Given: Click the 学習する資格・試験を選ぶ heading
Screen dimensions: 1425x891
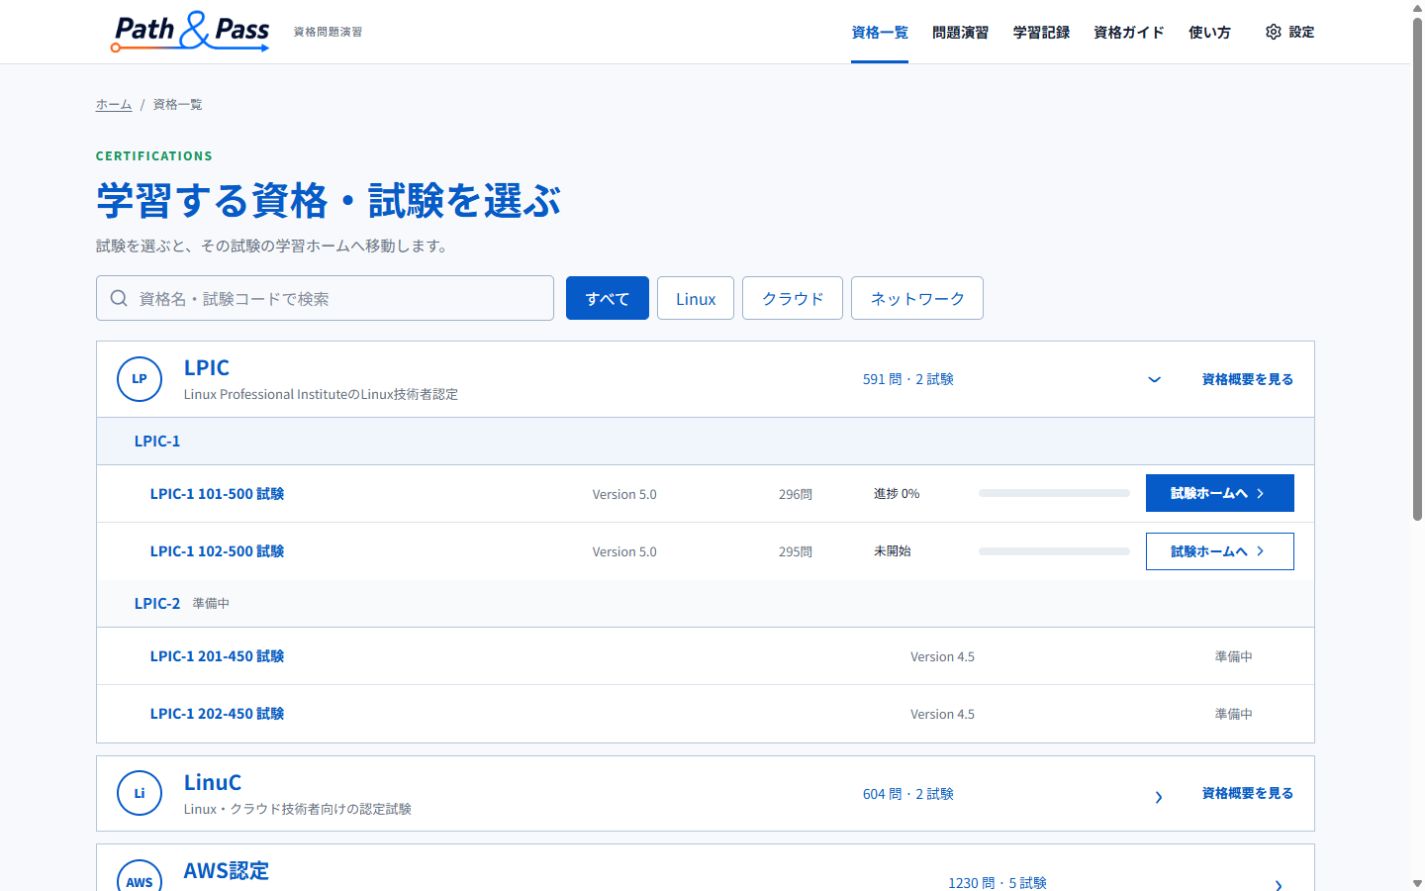Looking at the screenshot, I should tap(328, 200).
